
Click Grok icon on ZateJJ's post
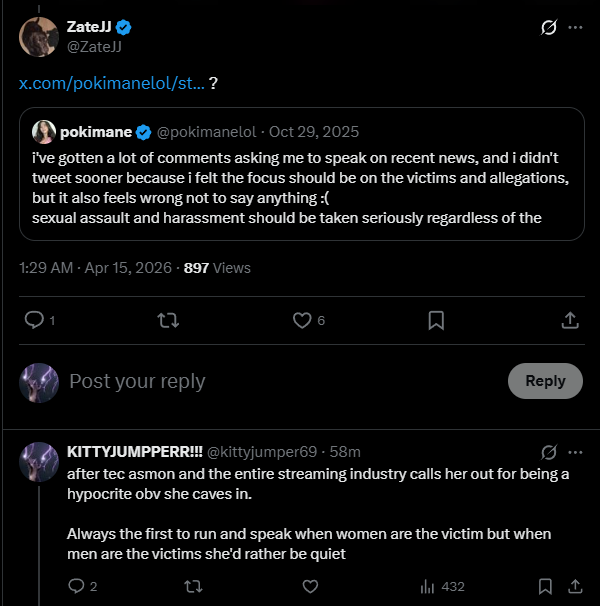(x=548, y=28)
